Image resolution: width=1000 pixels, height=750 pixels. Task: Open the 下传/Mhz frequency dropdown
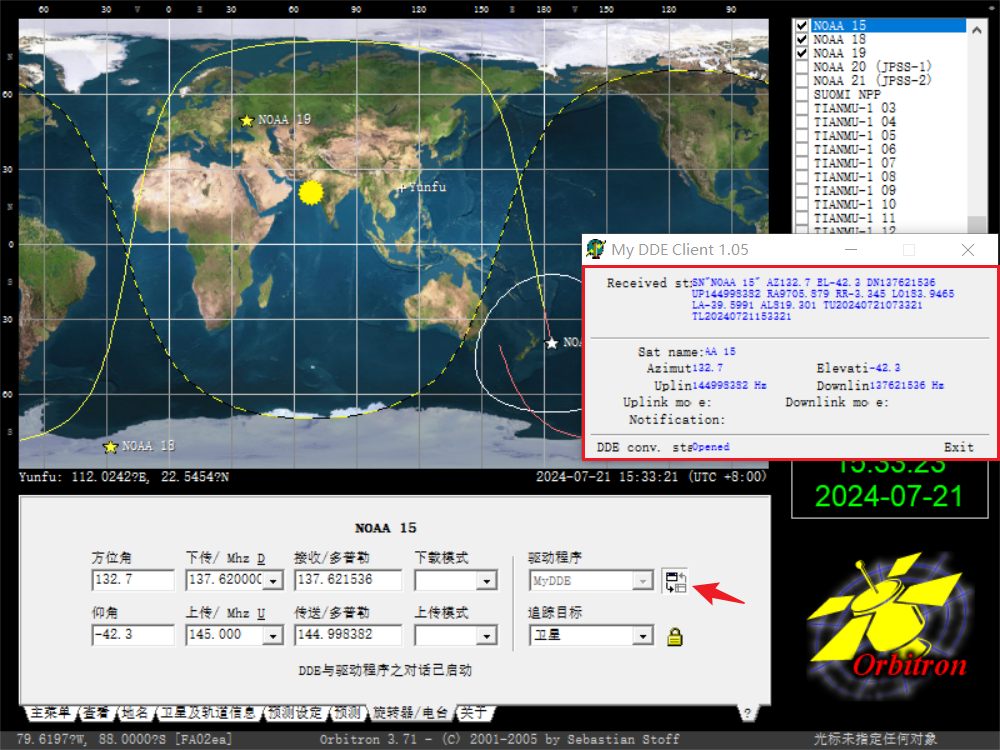coord(273,580)
